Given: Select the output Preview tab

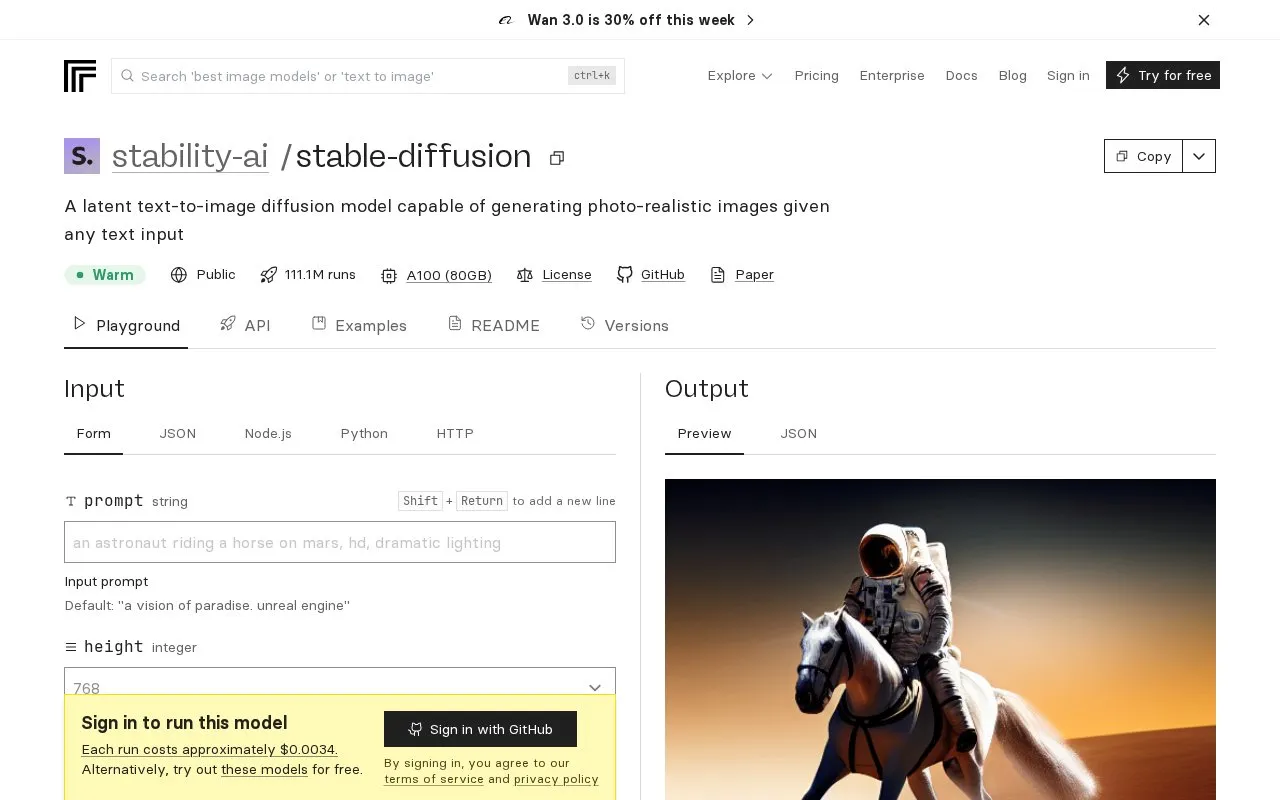Looking at the screenshot, I should [x=705, y=434].
